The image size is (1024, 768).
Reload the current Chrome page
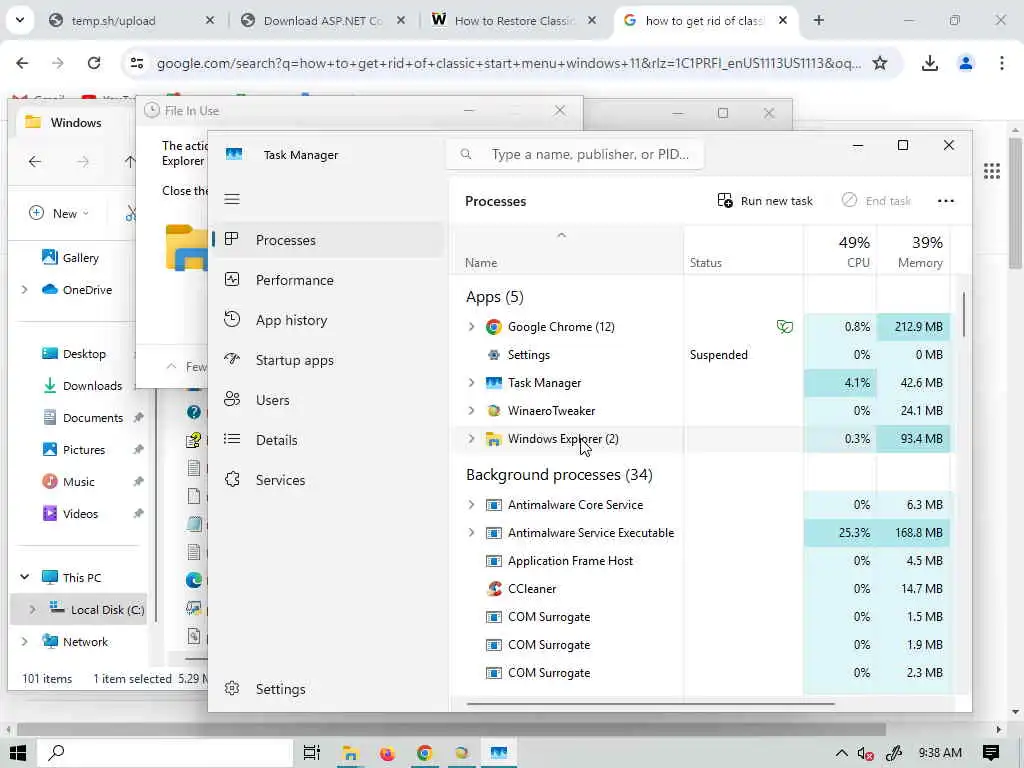(x=94, y=63)
